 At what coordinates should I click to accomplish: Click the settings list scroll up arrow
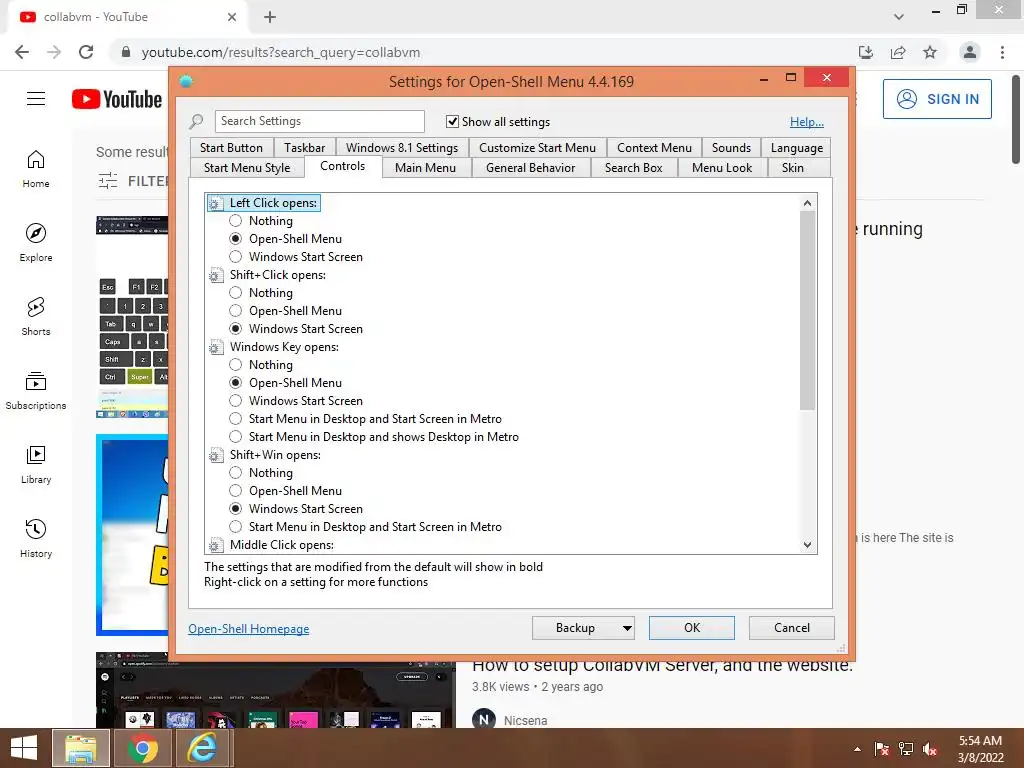click(808, 202)
